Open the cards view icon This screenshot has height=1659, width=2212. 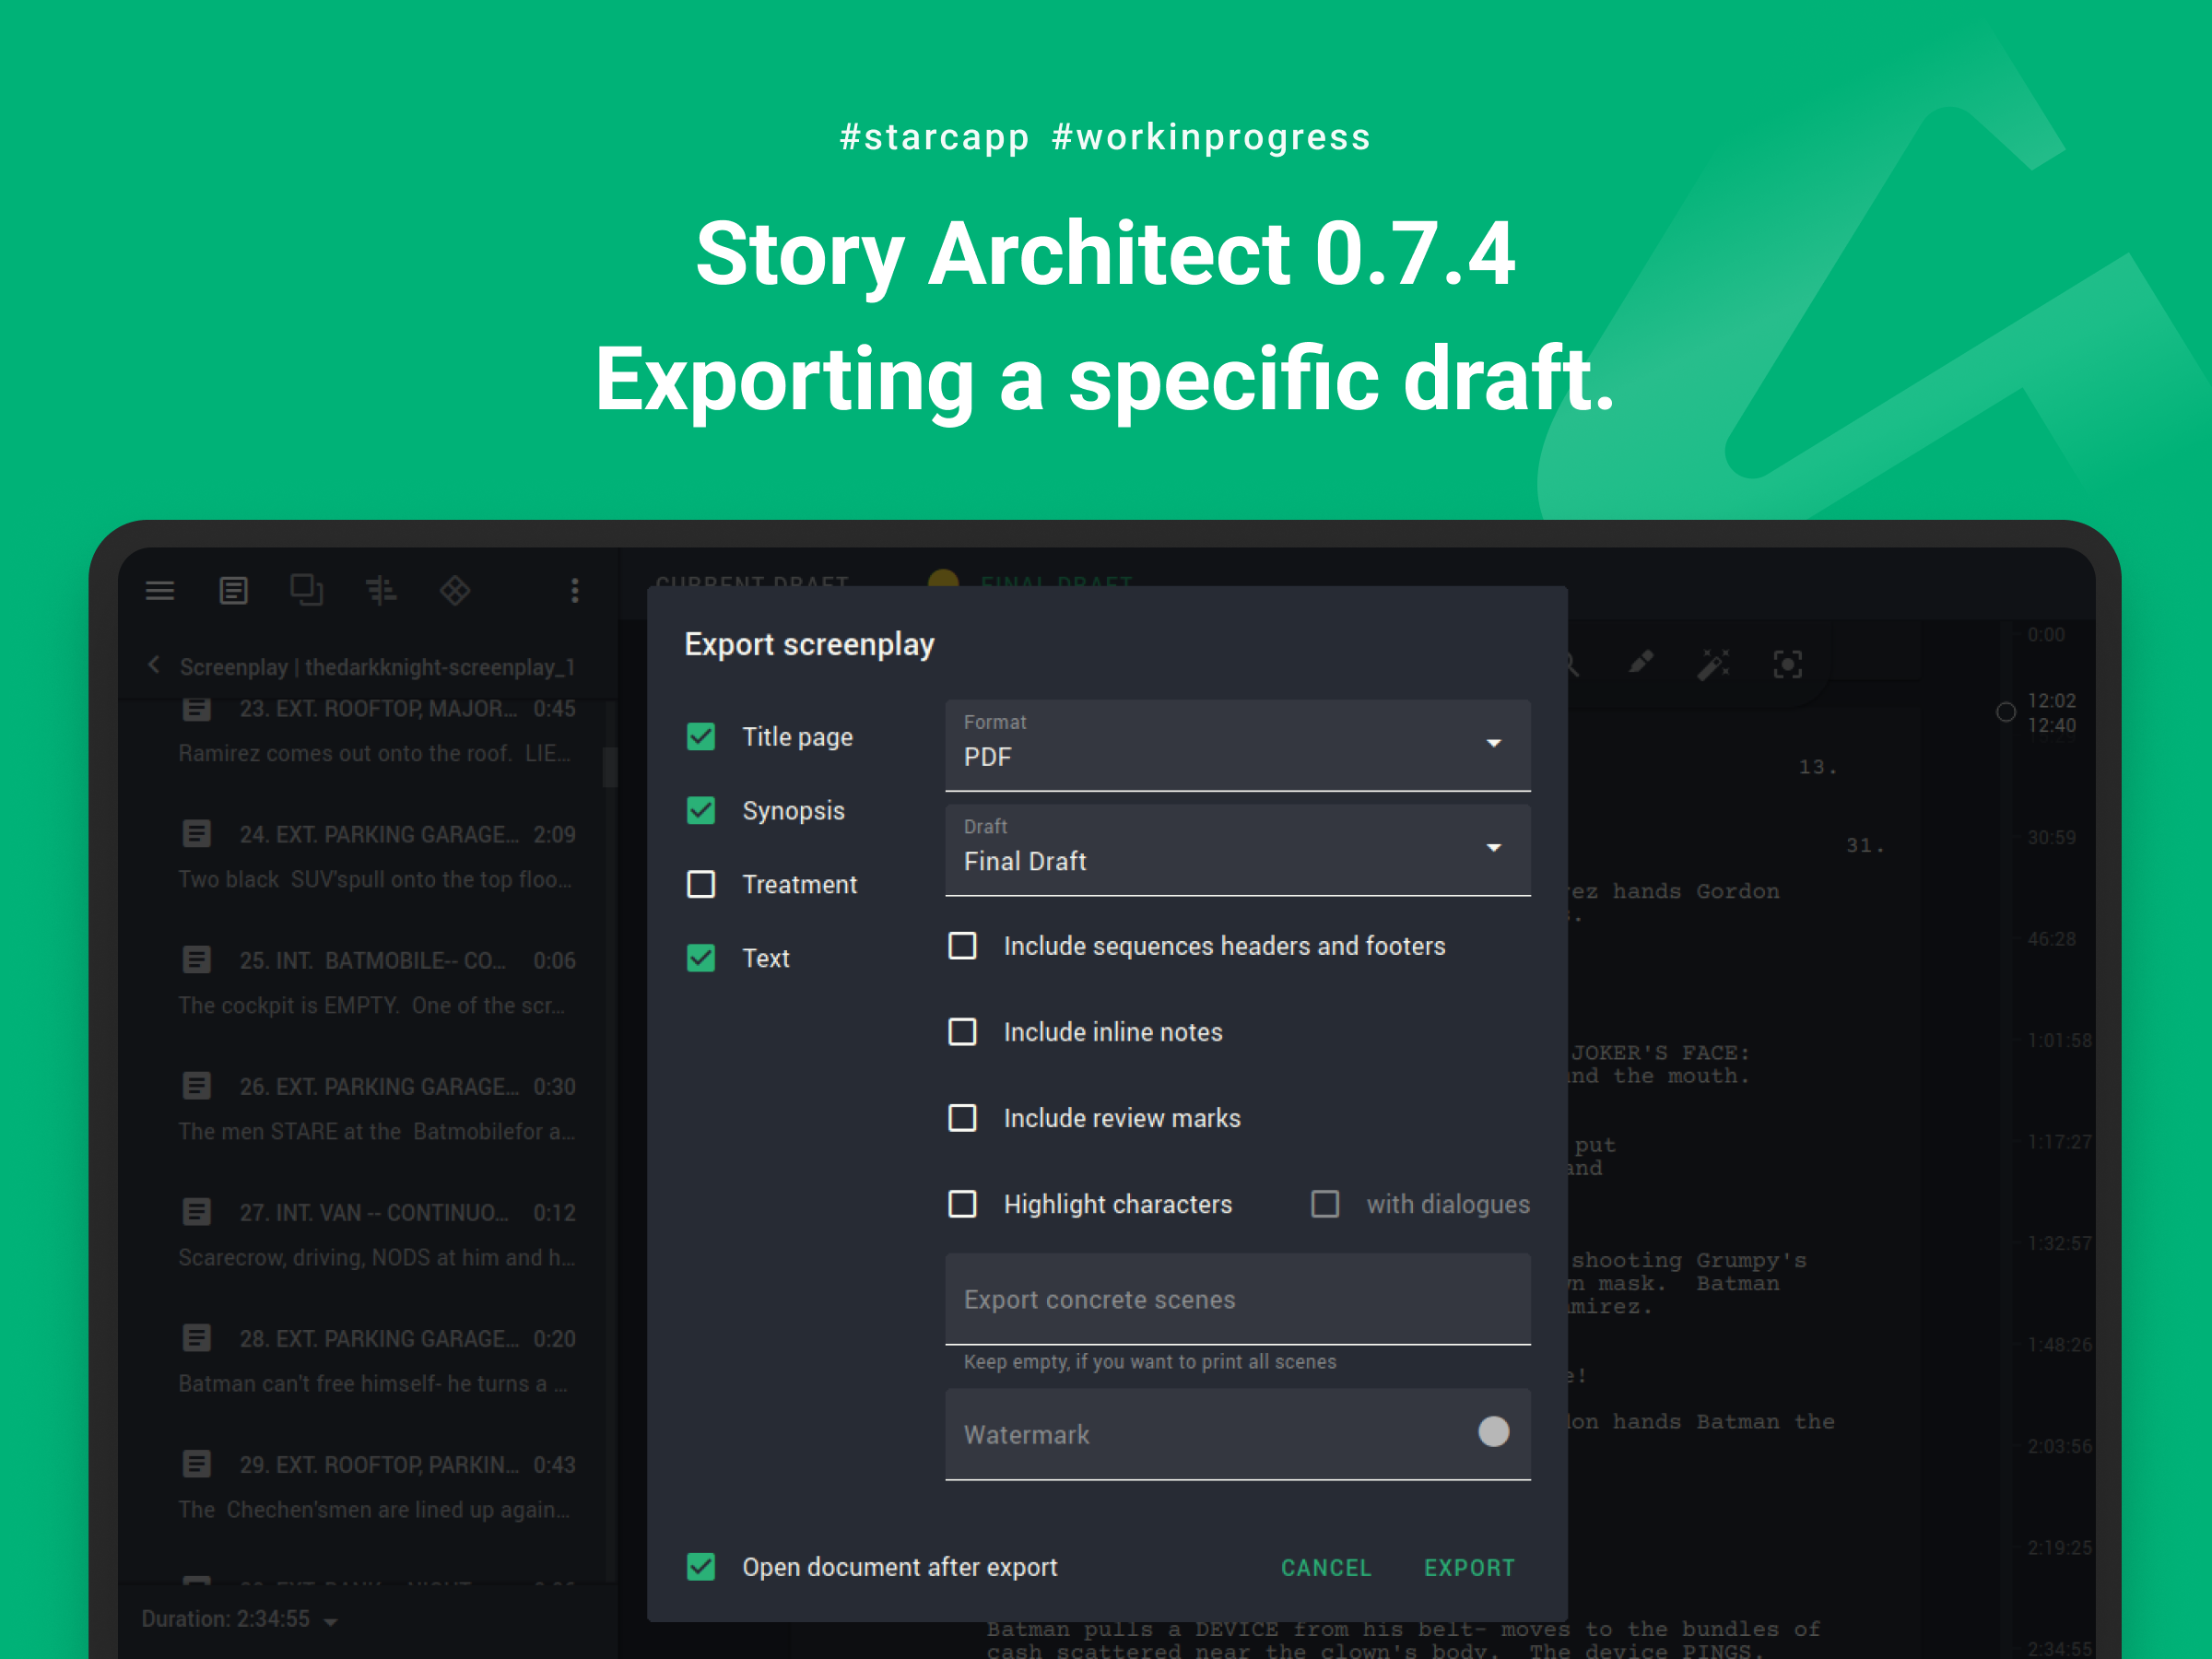pyautogui.click(x=306, y=590)
